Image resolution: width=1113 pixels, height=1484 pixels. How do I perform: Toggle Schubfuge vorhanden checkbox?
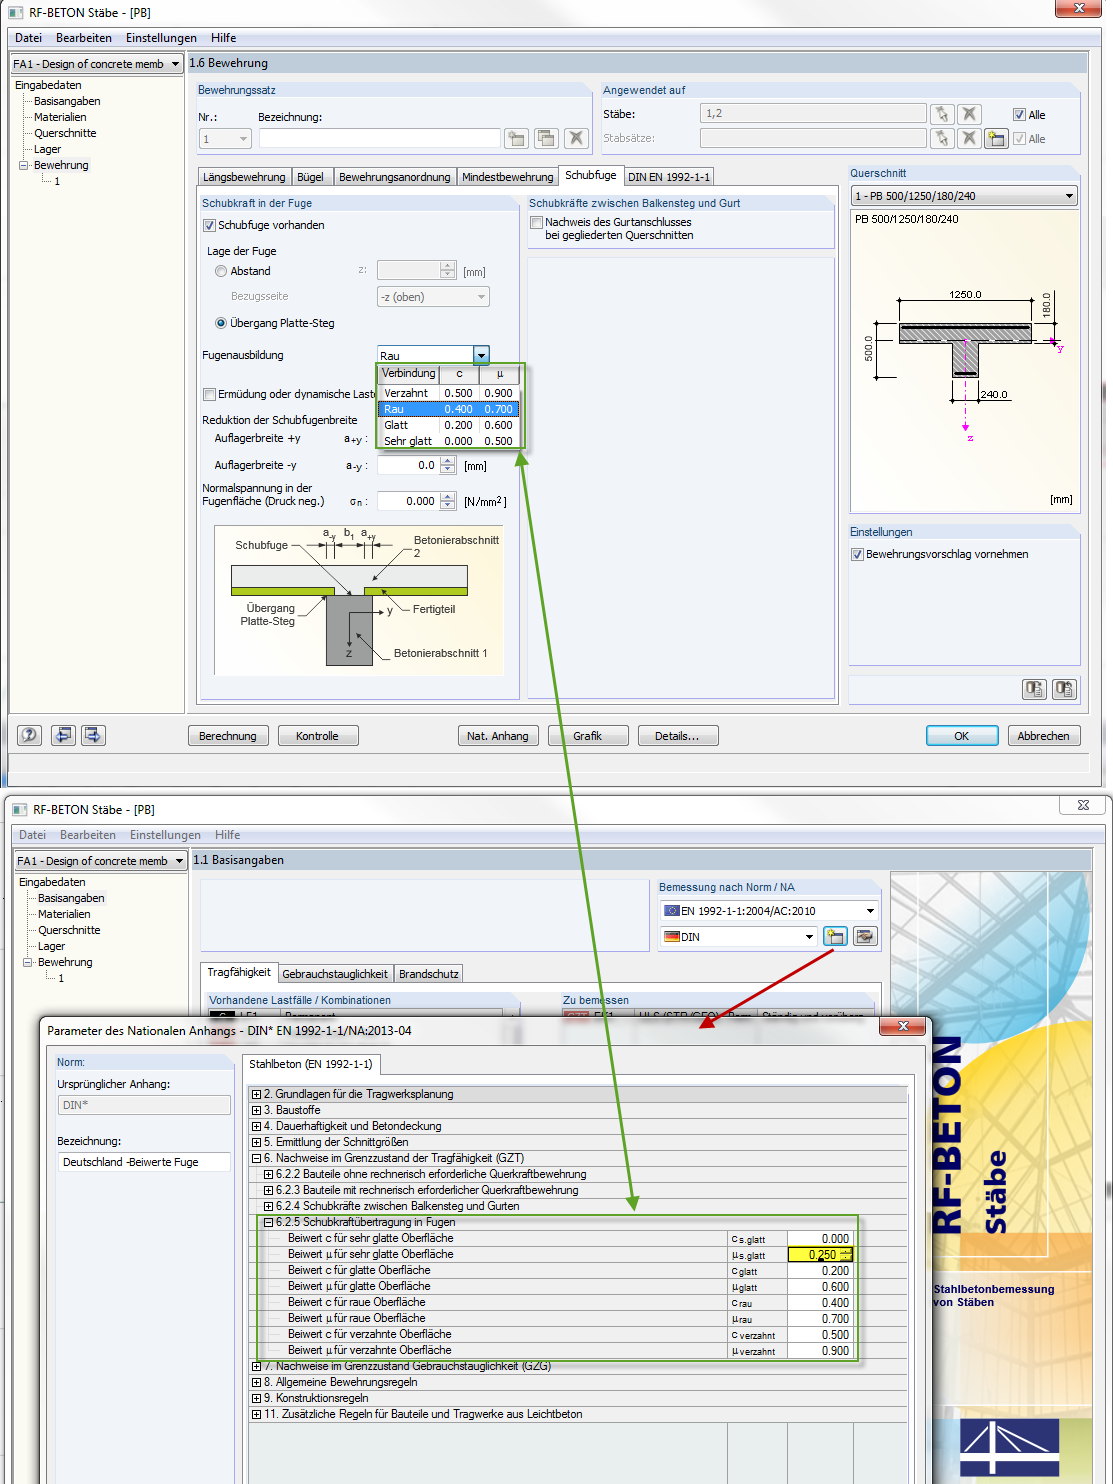209,225
